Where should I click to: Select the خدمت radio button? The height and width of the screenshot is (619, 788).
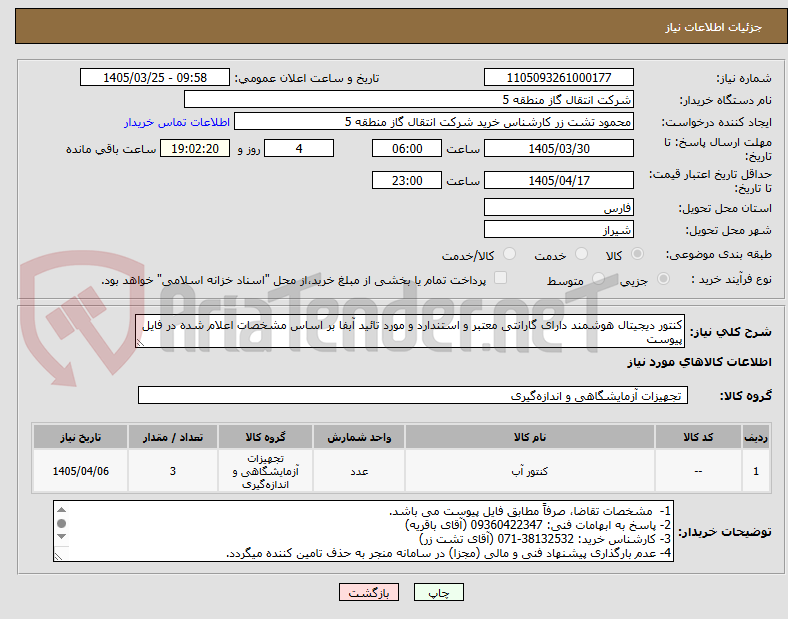[581, 254]
